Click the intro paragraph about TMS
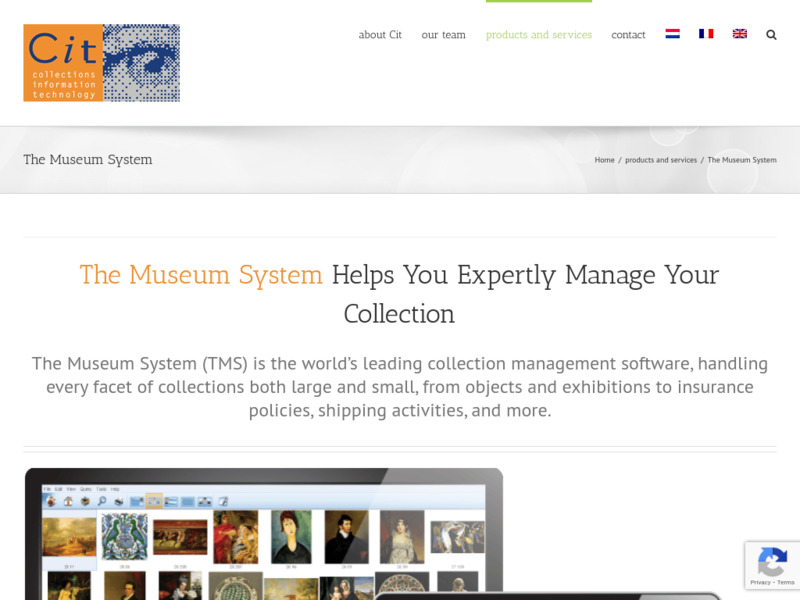The image size is (800, 600). pos(400,387)
